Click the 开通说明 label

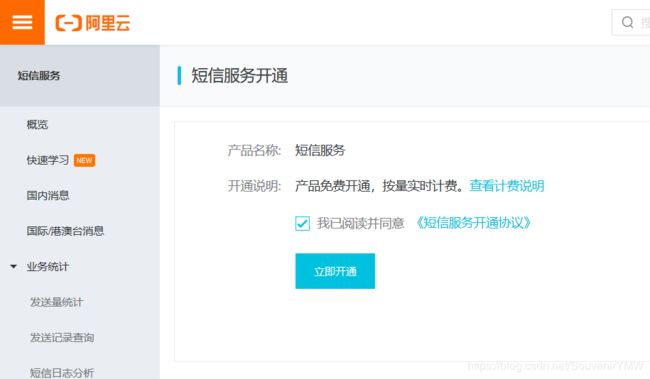coord(255,186)
